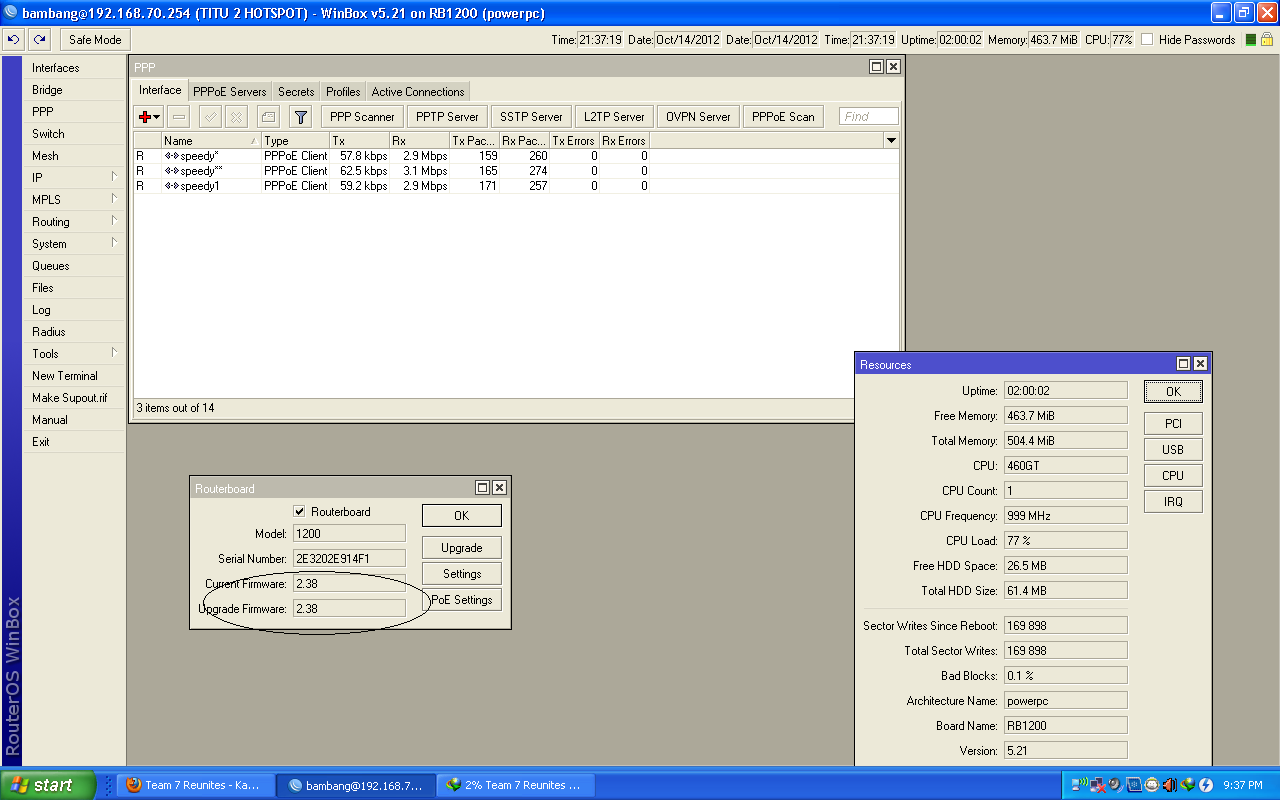Click the blue grid pad tray icon
The height and width of the screenshot is (800, 1280).
coord(1133,785)
